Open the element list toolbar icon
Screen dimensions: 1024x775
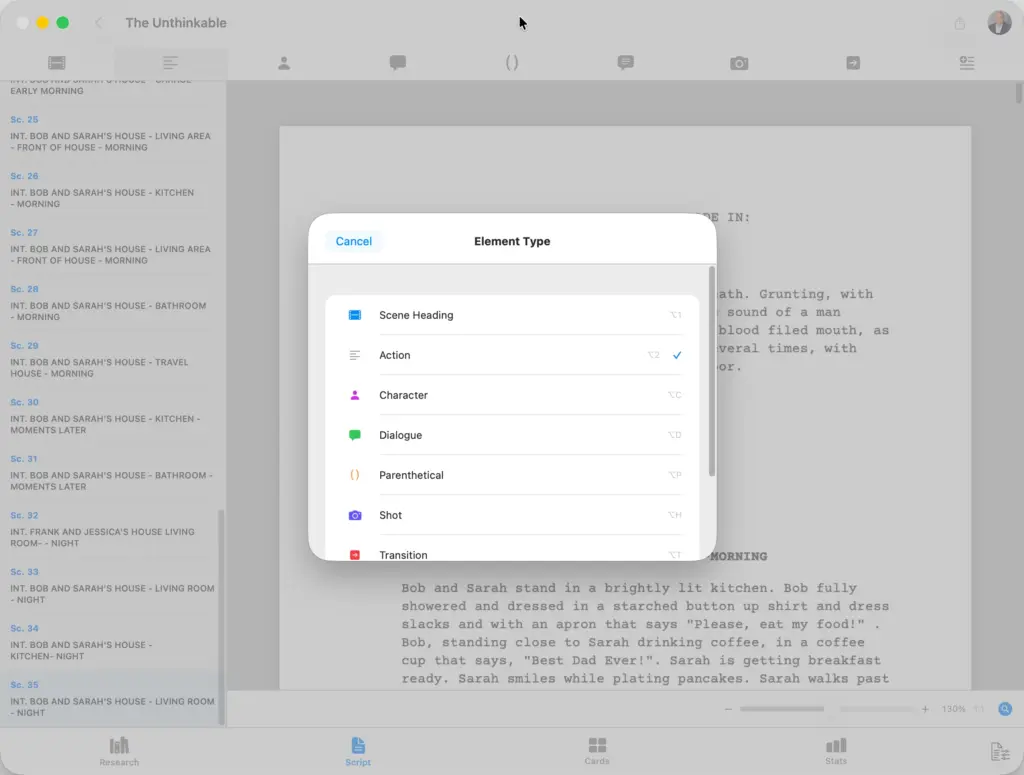(x=967, y=63)
